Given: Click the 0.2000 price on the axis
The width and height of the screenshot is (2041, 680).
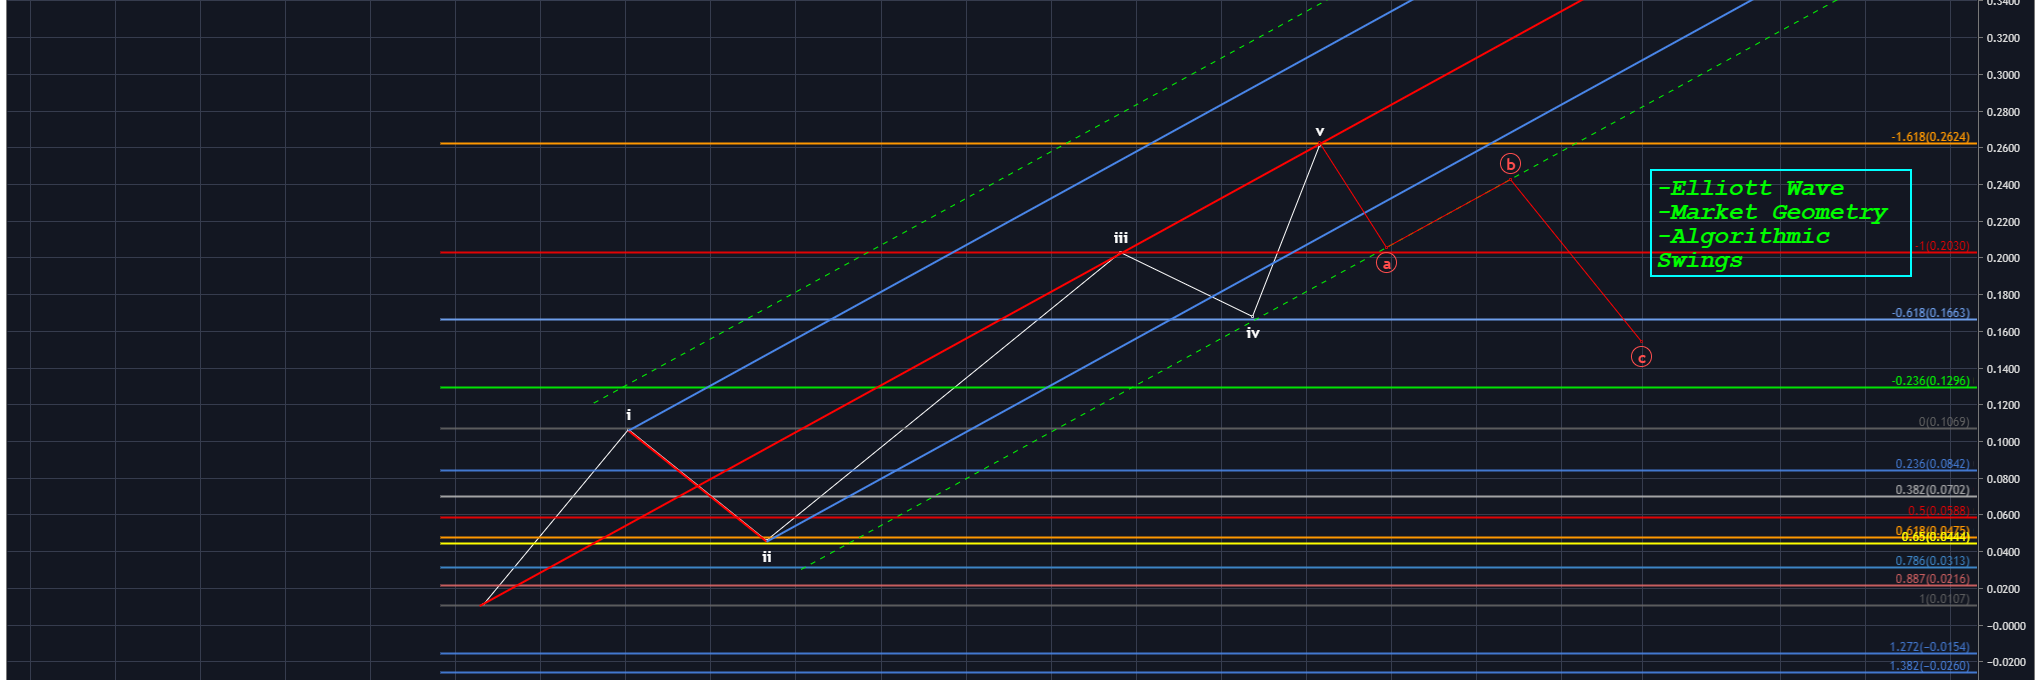Looking at the screenshot, I should (2003, 258).
